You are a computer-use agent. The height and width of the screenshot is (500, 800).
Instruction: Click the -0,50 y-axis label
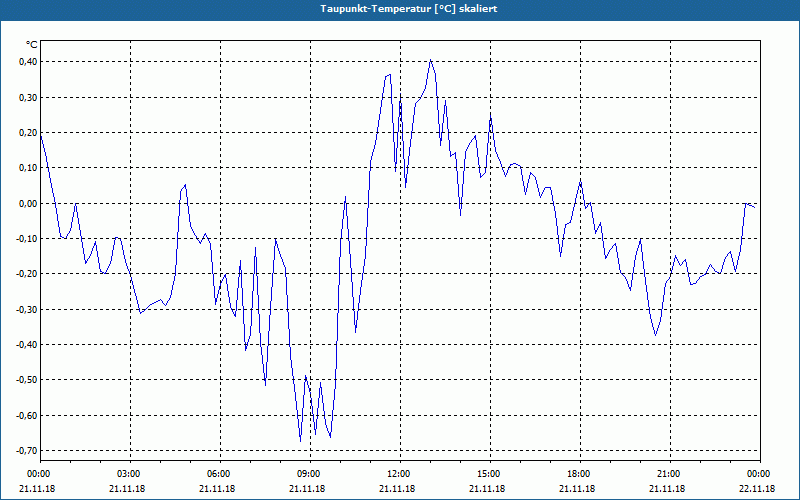[x=27, y=380]
